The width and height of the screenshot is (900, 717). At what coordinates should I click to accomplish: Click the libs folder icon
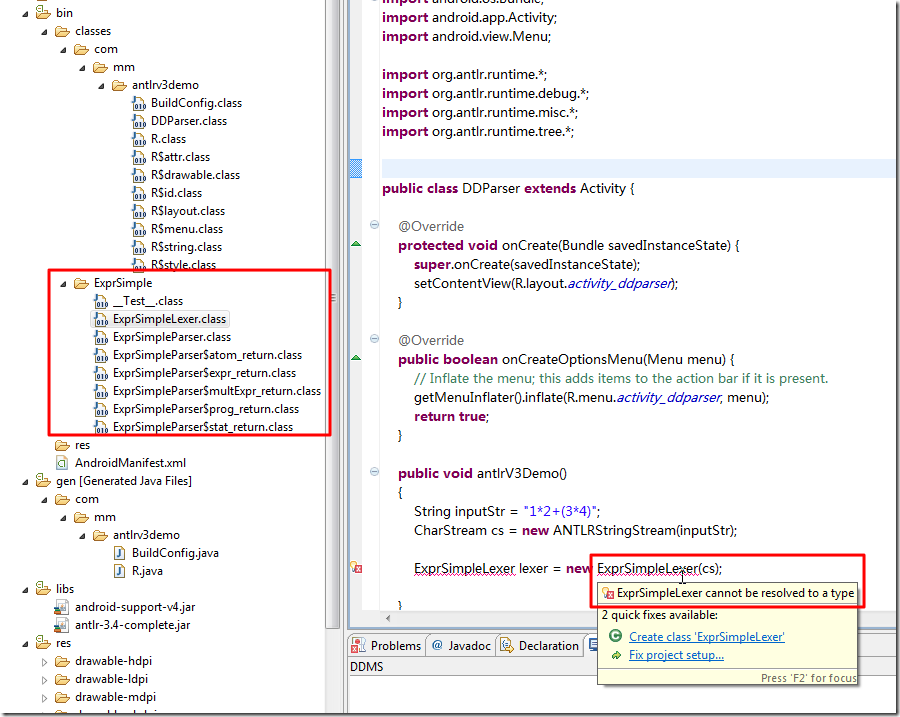(43, 588)
